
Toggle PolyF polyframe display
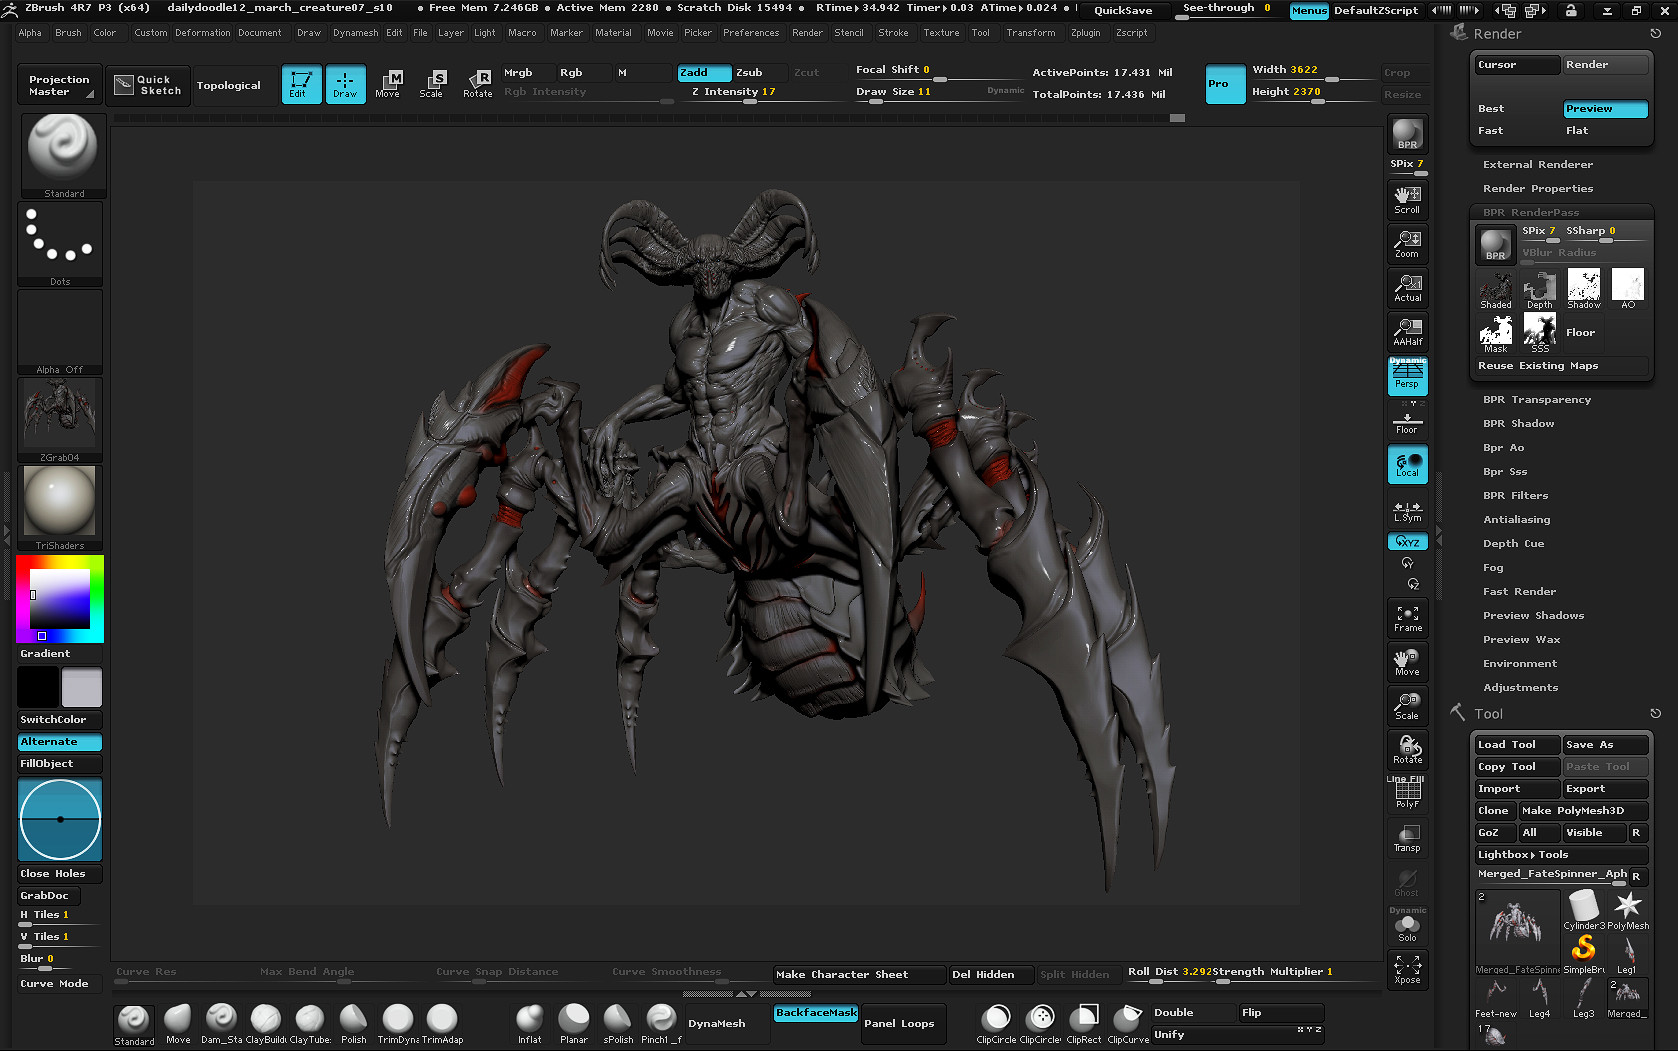(1407, 794)
